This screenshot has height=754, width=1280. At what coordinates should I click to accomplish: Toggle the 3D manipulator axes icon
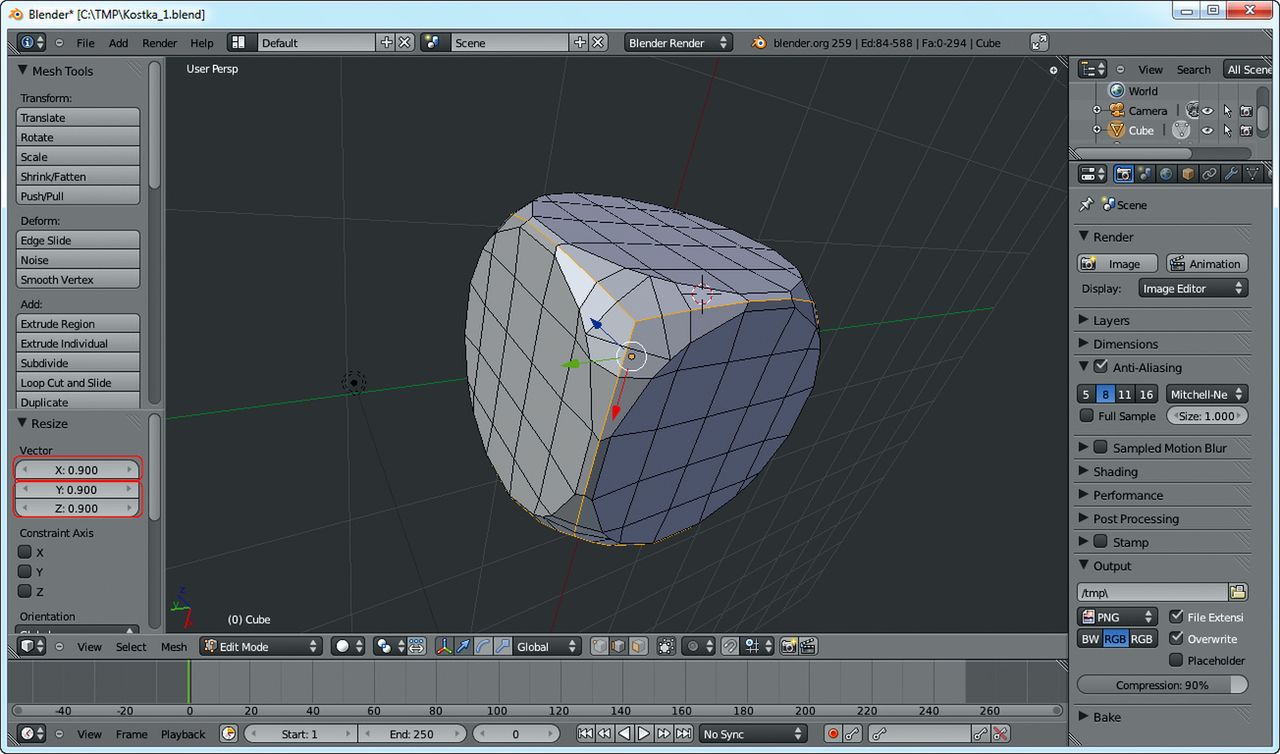tap(444, 647)
